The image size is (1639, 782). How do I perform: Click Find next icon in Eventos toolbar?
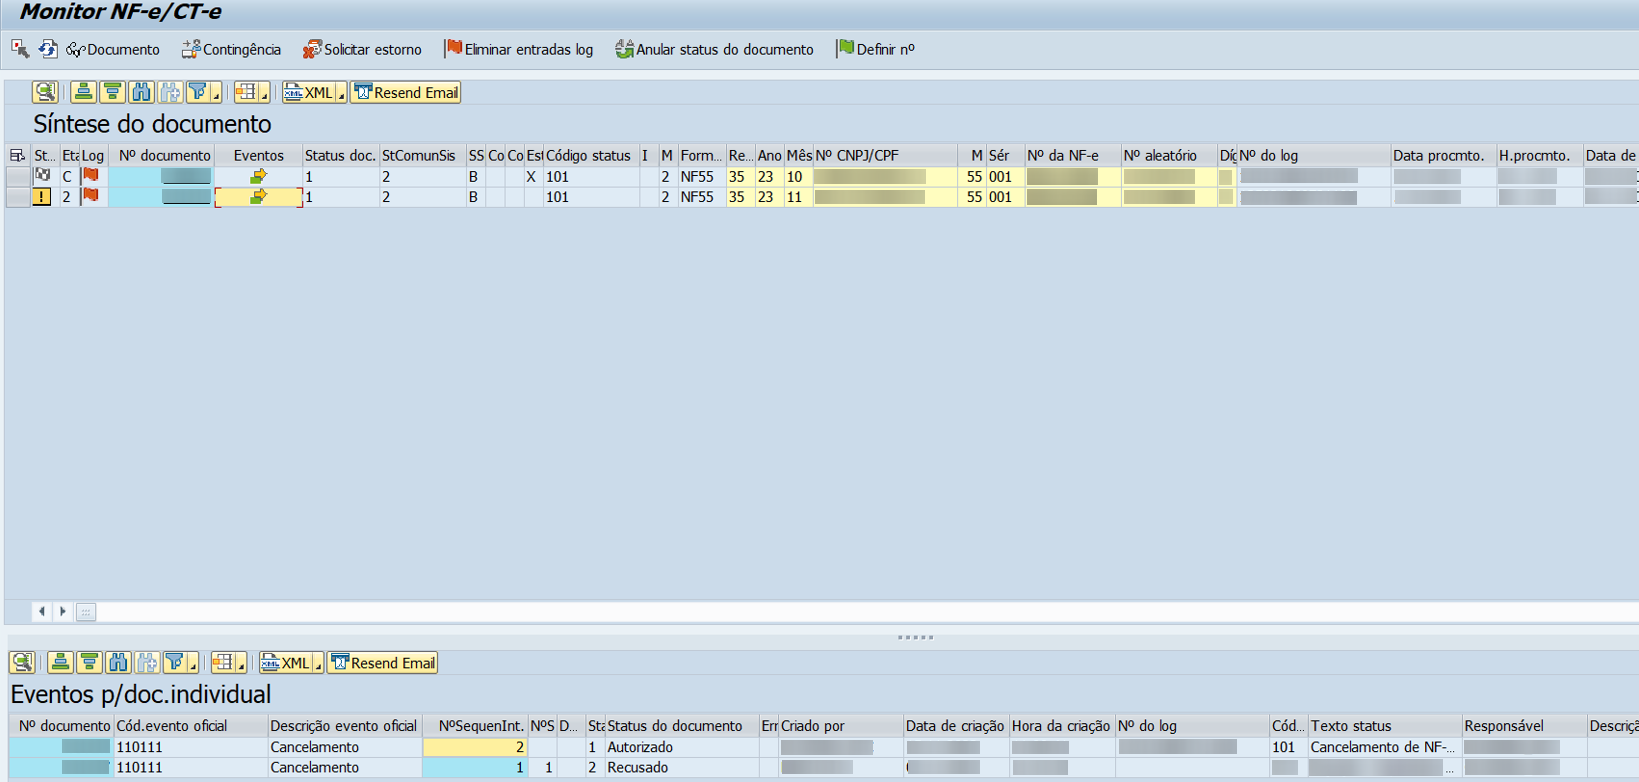tap(147, 662)
